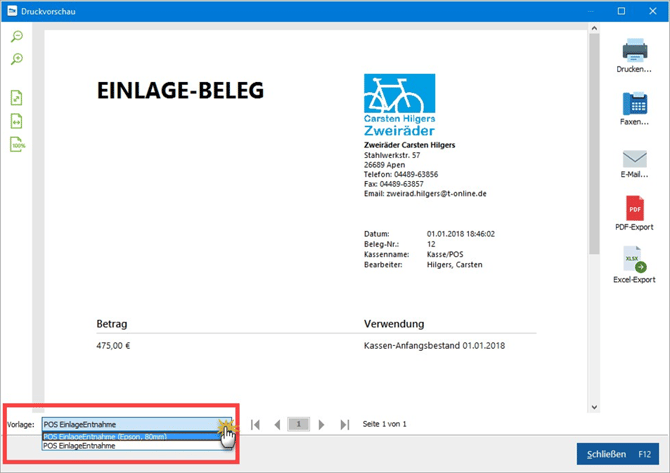
Task: Fit page to width
Action: coord(17,121)
